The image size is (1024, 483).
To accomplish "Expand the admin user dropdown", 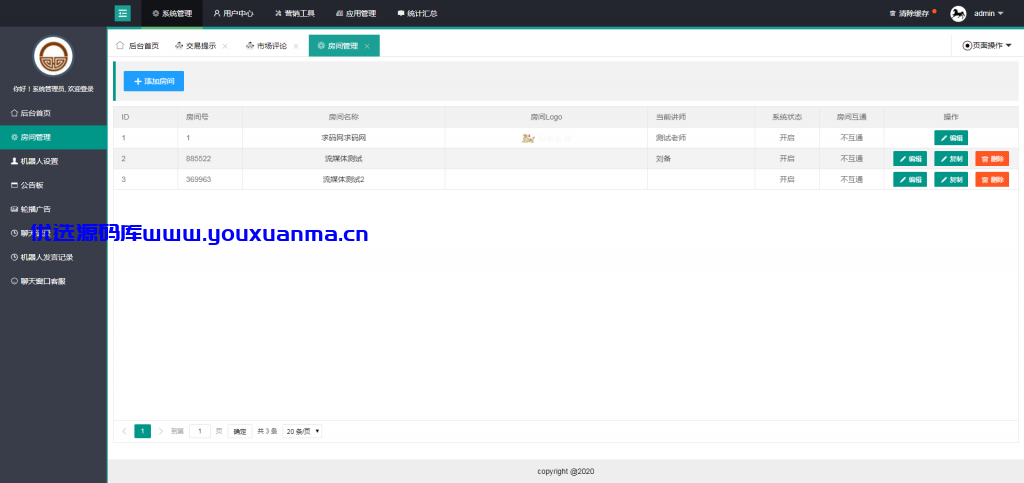I will [988, 13].
